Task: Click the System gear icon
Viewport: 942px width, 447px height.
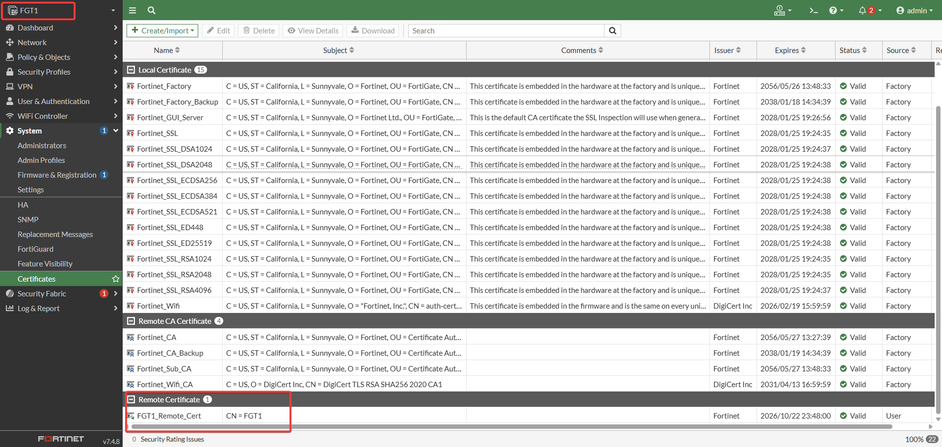Action: click(x=10, y=130)
